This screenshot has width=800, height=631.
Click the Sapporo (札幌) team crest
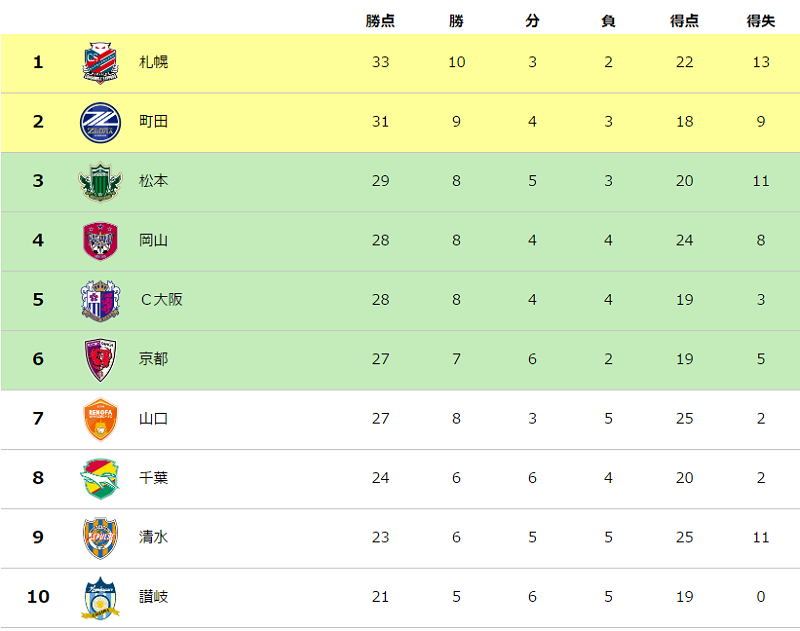click(100, 63)
